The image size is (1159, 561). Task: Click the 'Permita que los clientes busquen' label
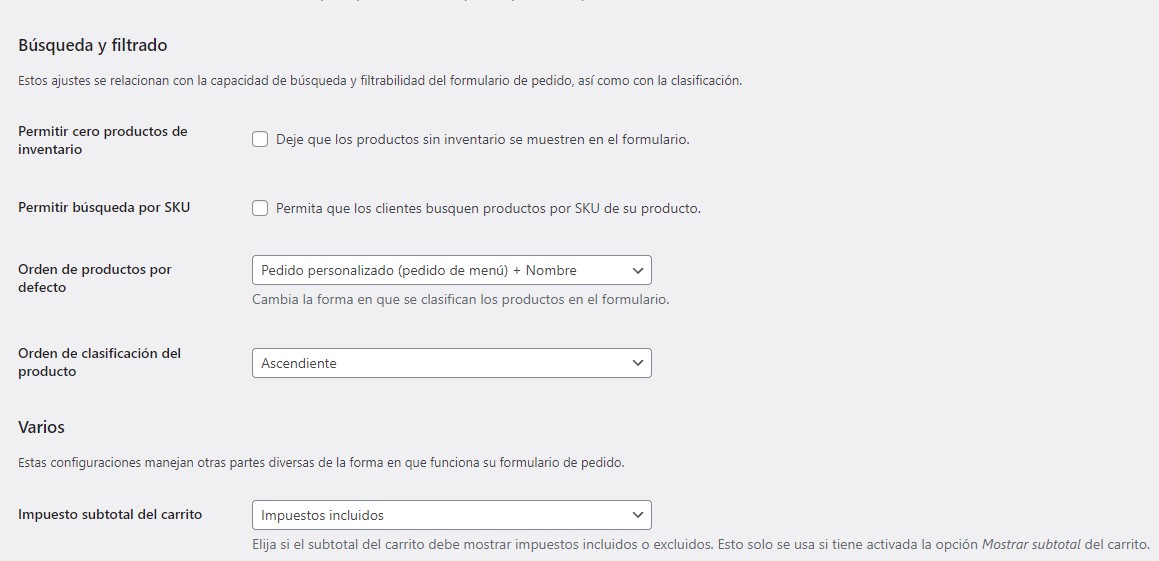488,209
